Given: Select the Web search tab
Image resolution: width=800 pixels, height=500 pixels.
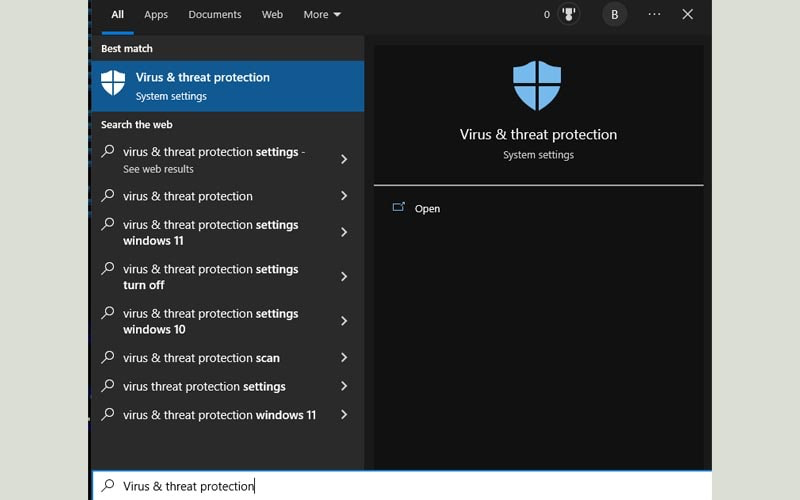Looking at the screenshot, I should tap(272, 15).
